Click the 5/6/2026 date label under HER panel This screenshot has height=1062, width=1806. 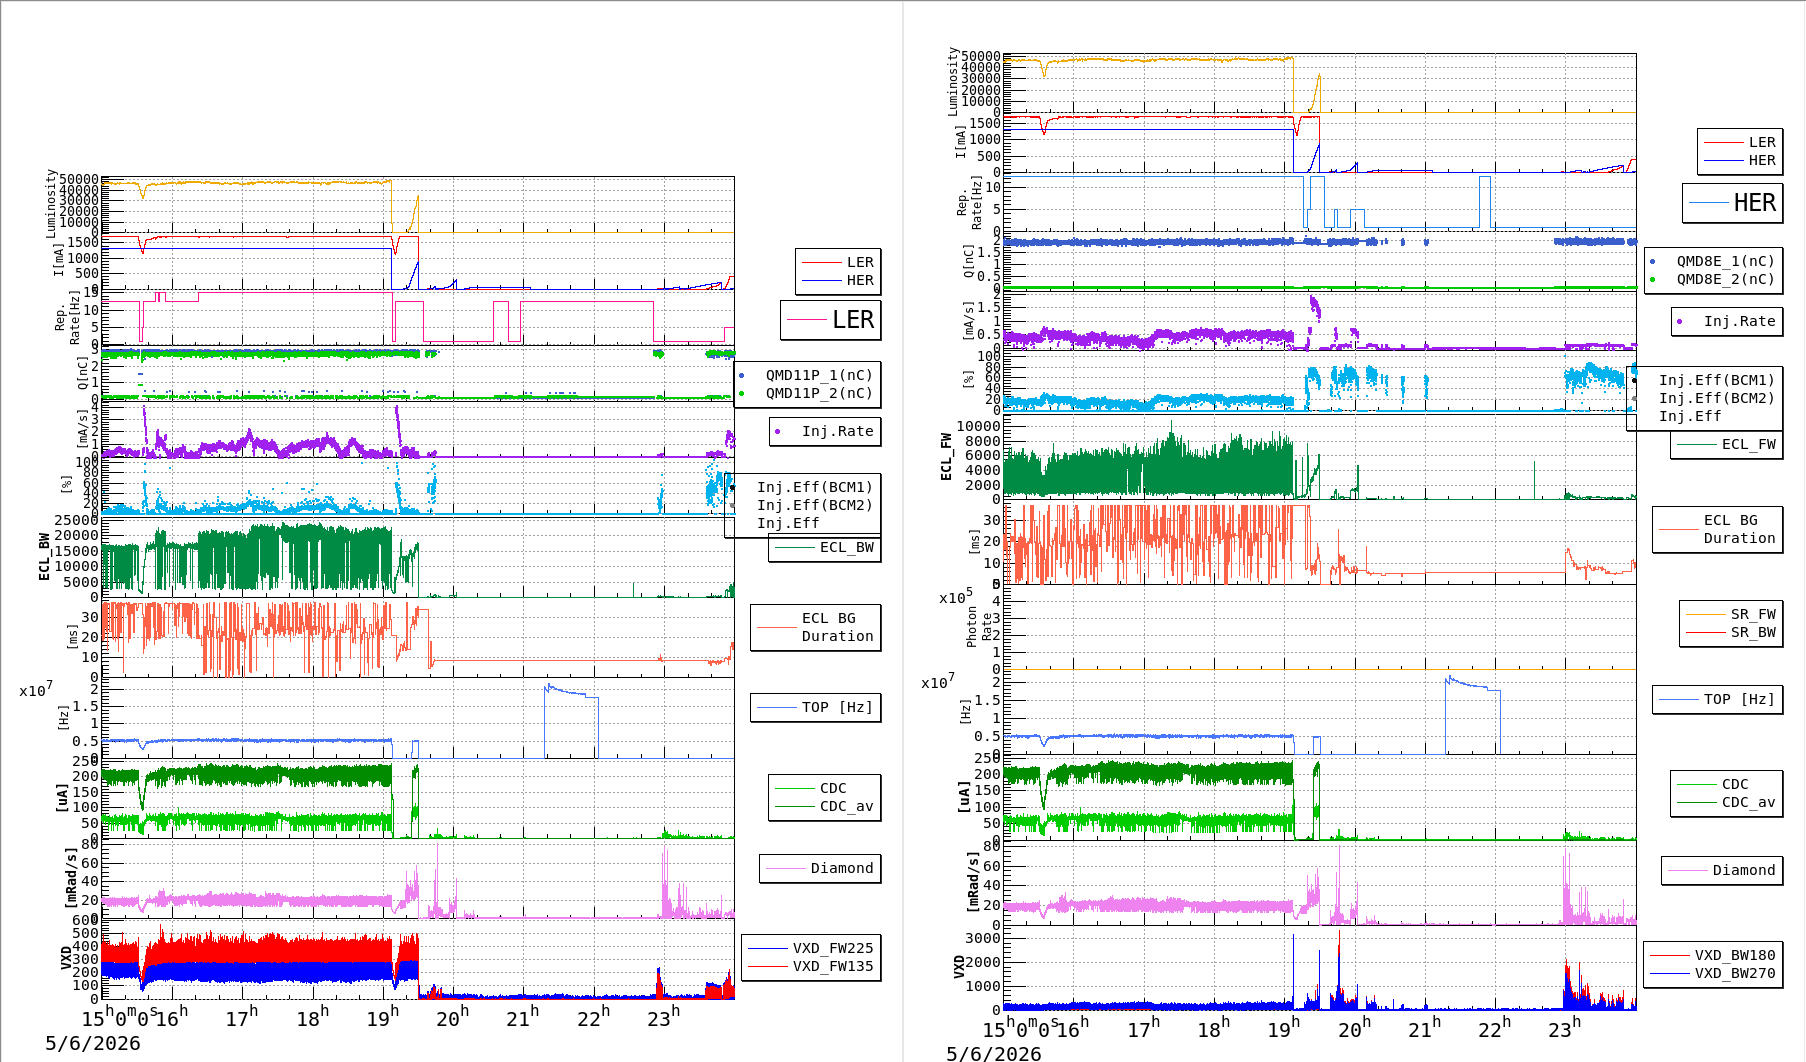click(x=994, y=1053)
